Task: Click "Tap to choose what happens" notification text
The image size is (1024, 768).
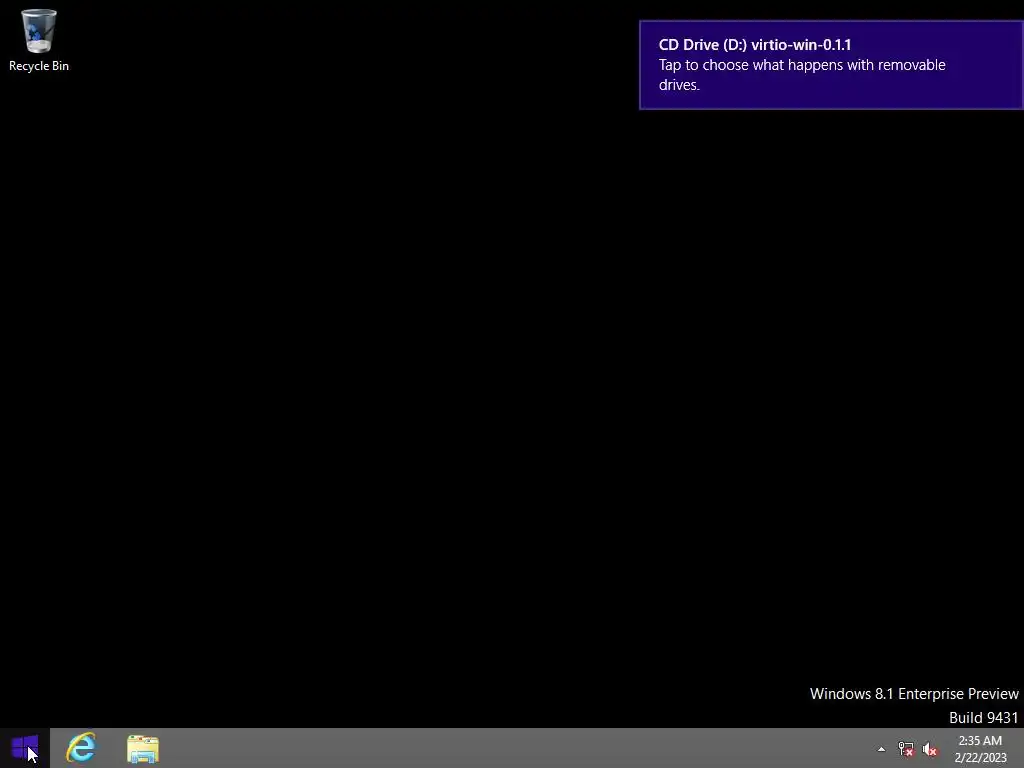Action: click(801, 74)
